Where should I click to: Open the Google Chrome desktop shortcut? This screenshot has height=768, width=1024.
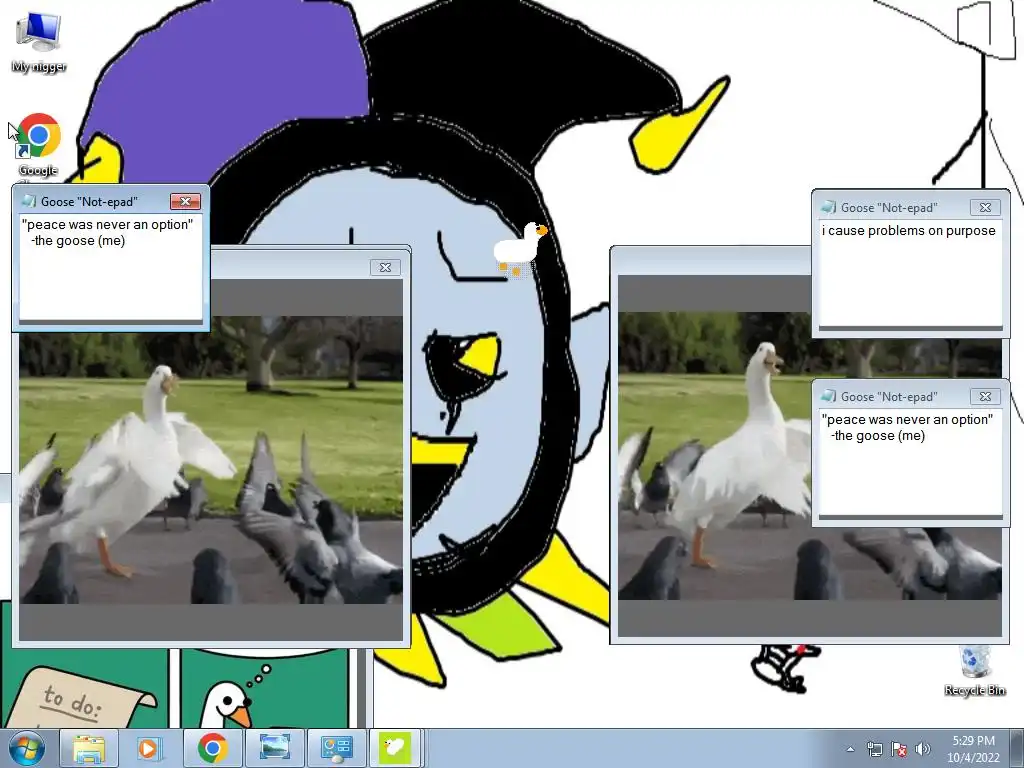point(39,145)
